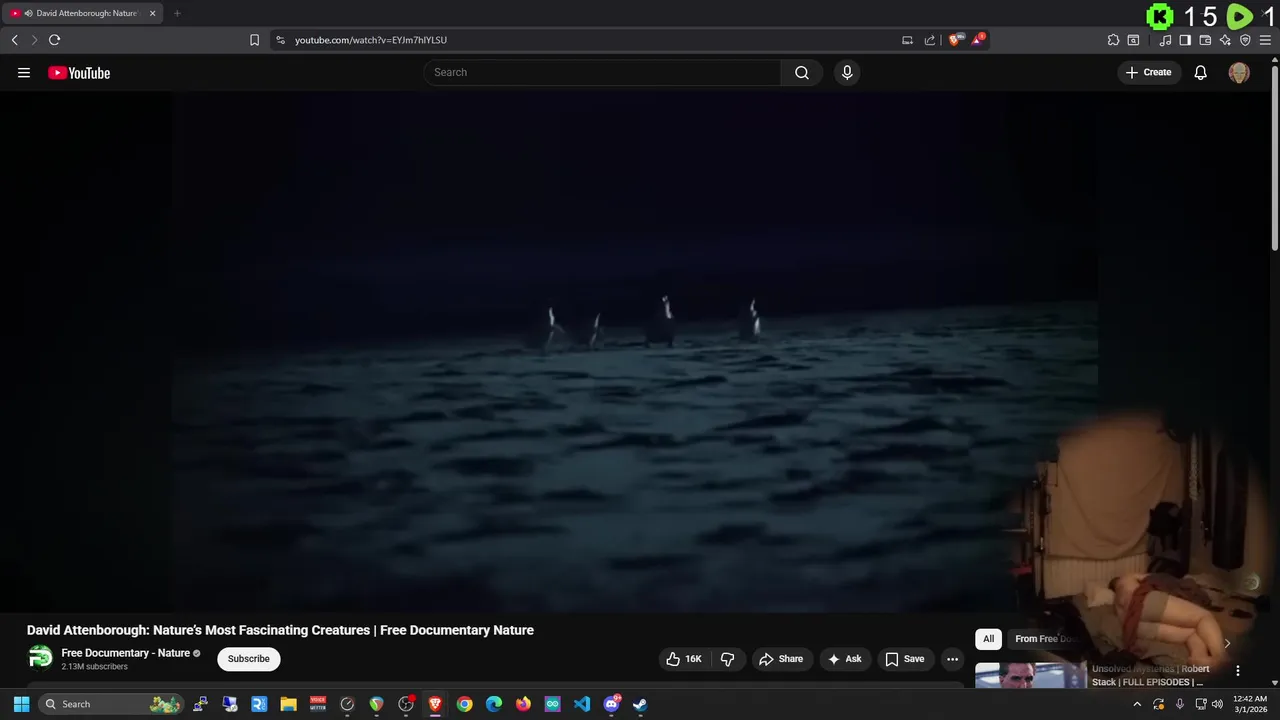Select the David Attenborough tab
Image resolution: width=1280 pixels, height=720 pixels.
coord(84,13)
